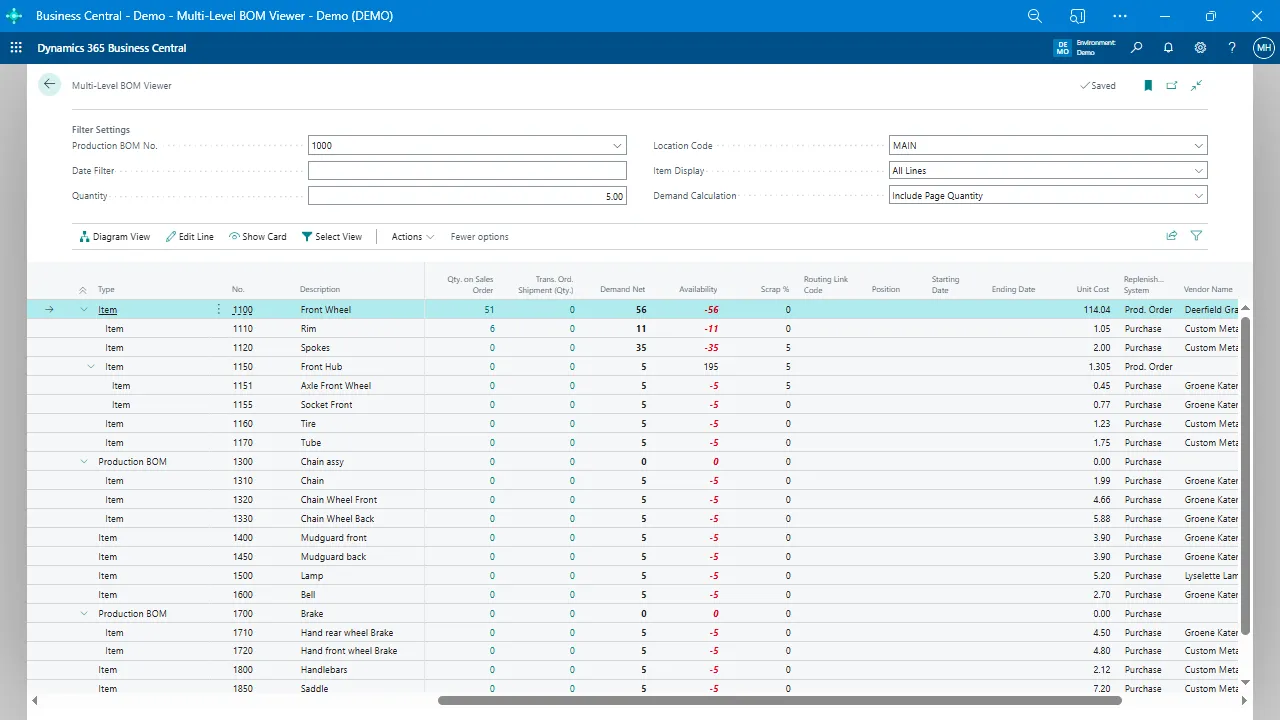Switch to Diagram View
Image resolution: width=1280 pixels, height=720 pixels.
114,237
